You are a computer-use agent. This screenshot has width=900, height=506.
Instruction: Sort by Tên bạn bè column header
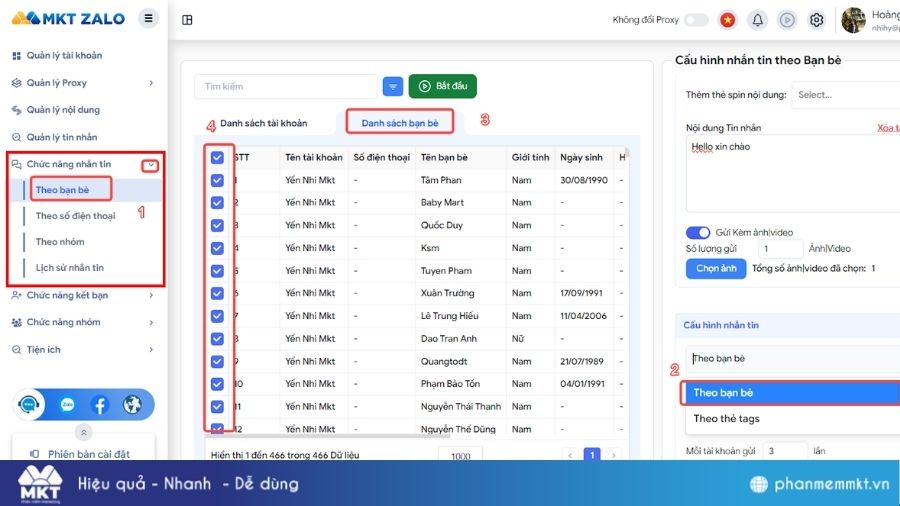(x=444, y=157)
